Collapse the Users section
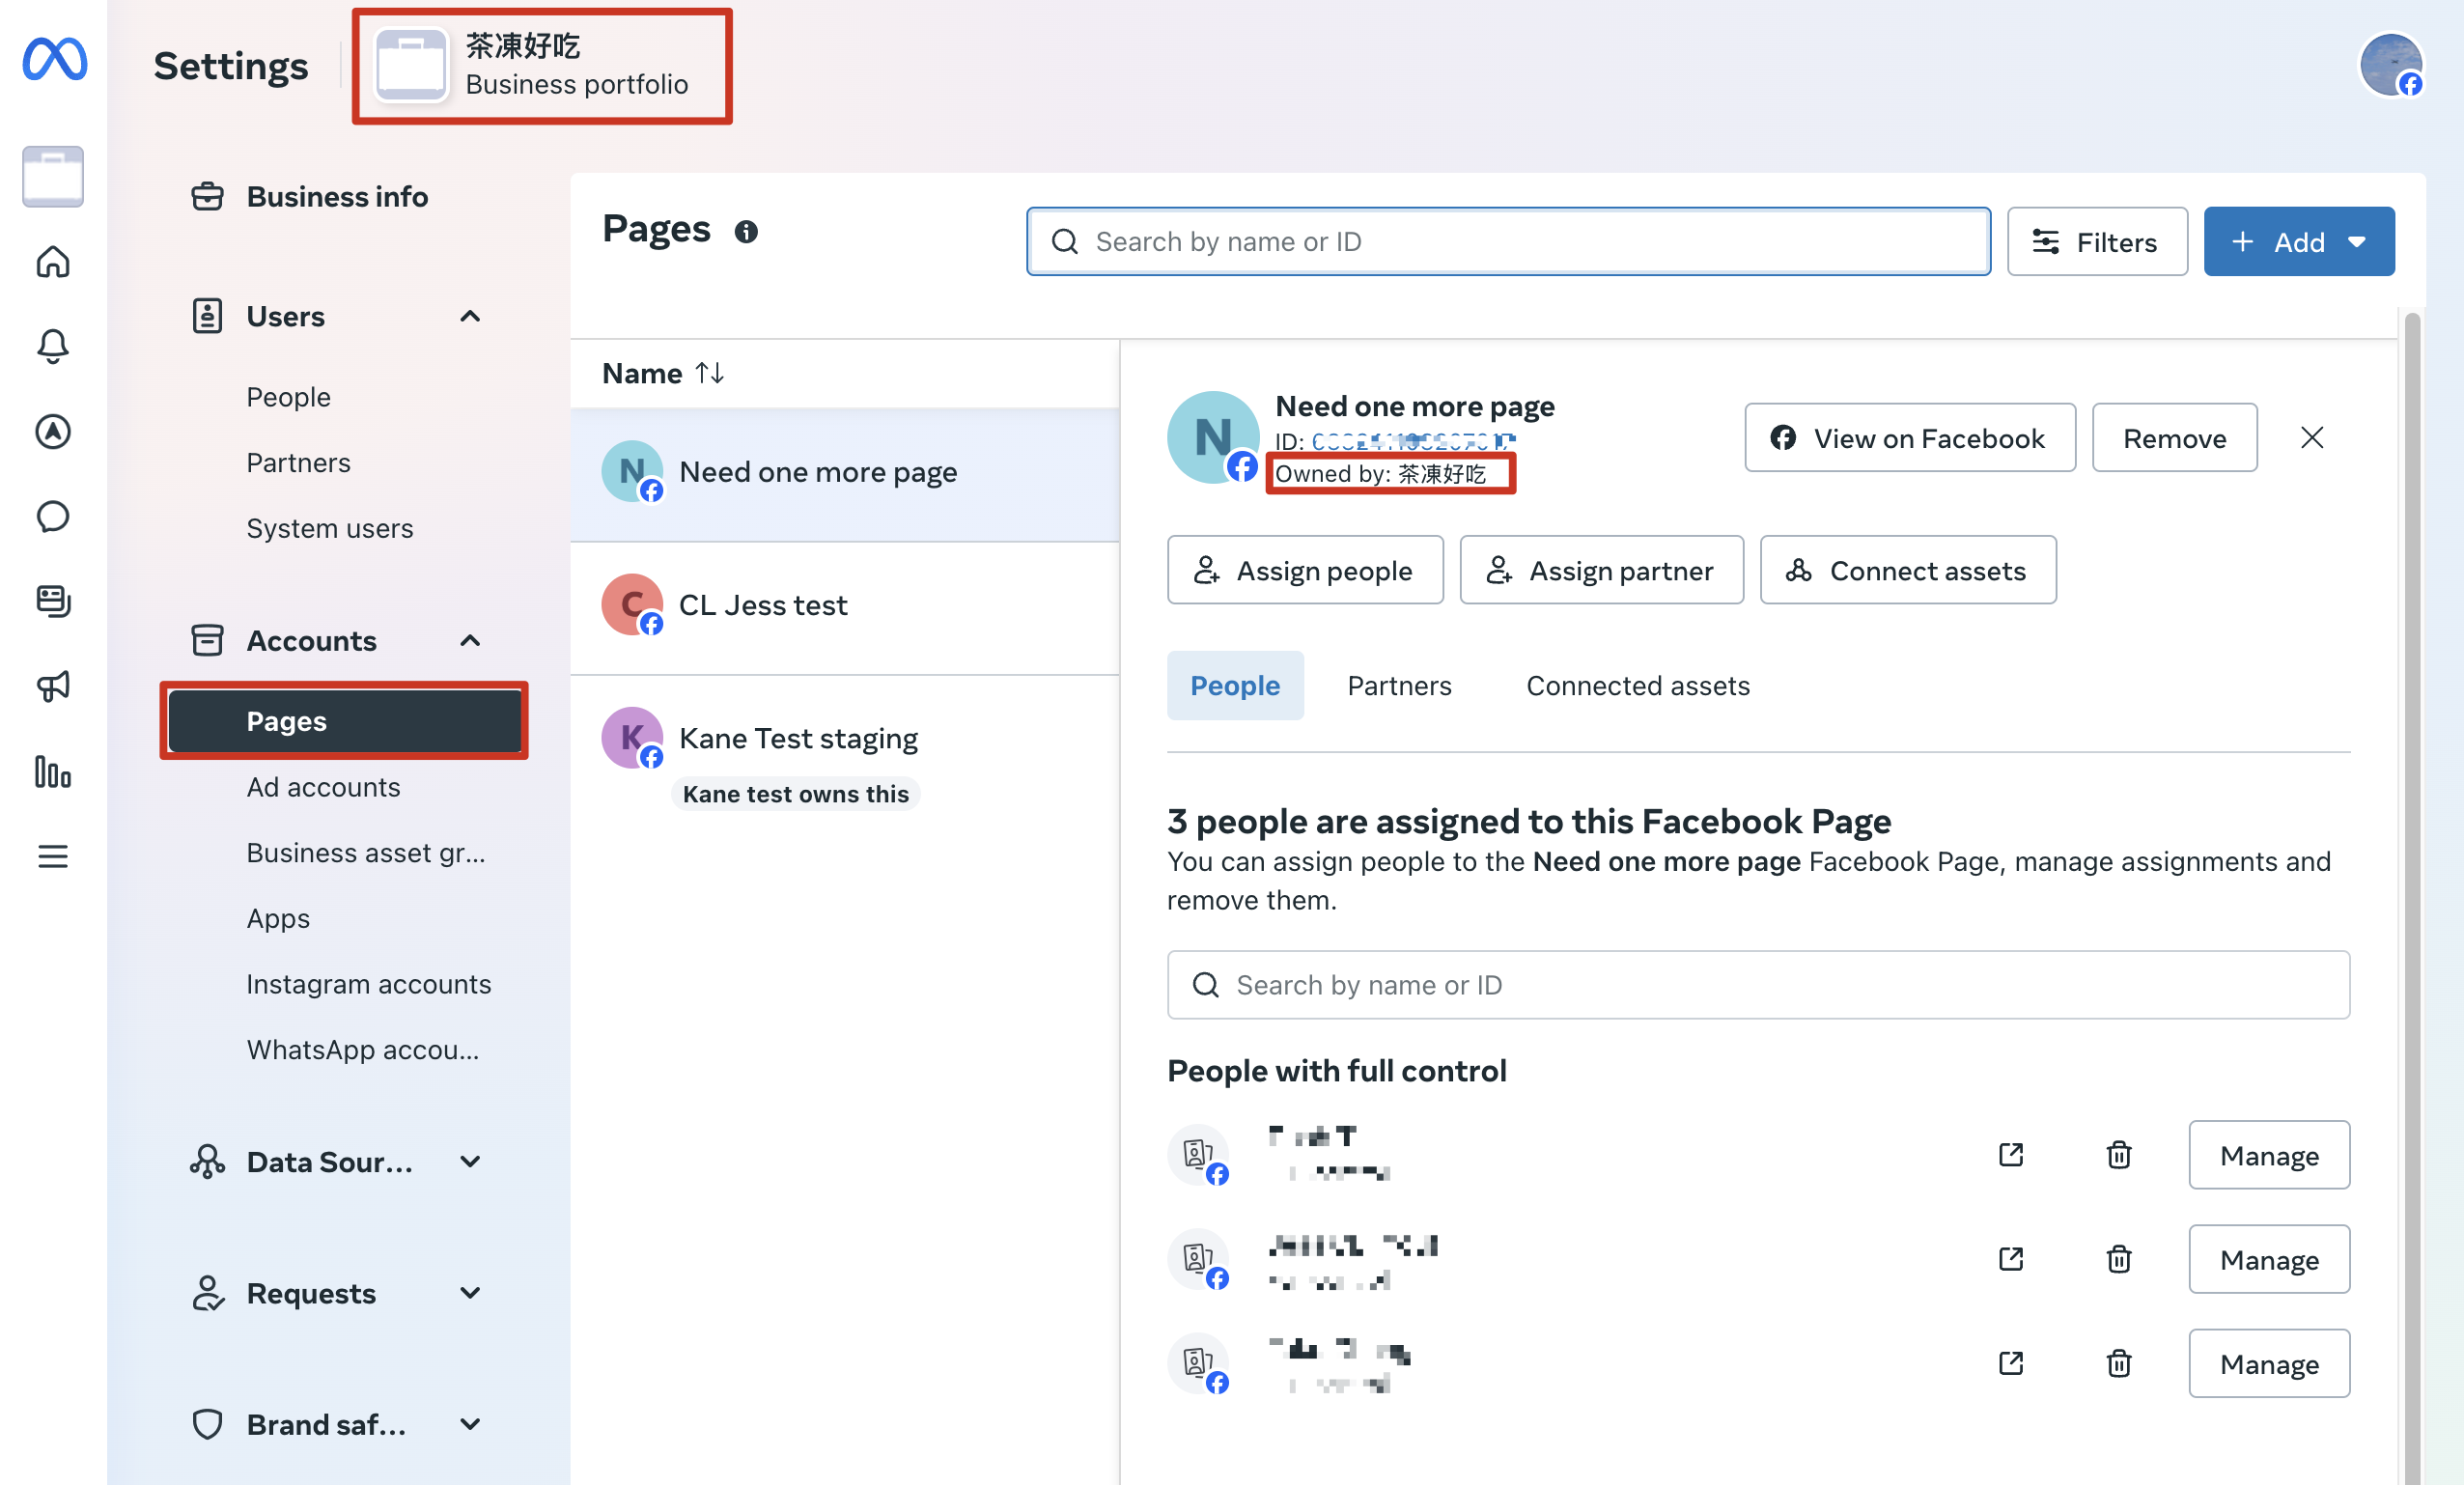2464x1485 pixels. (469, 316)
